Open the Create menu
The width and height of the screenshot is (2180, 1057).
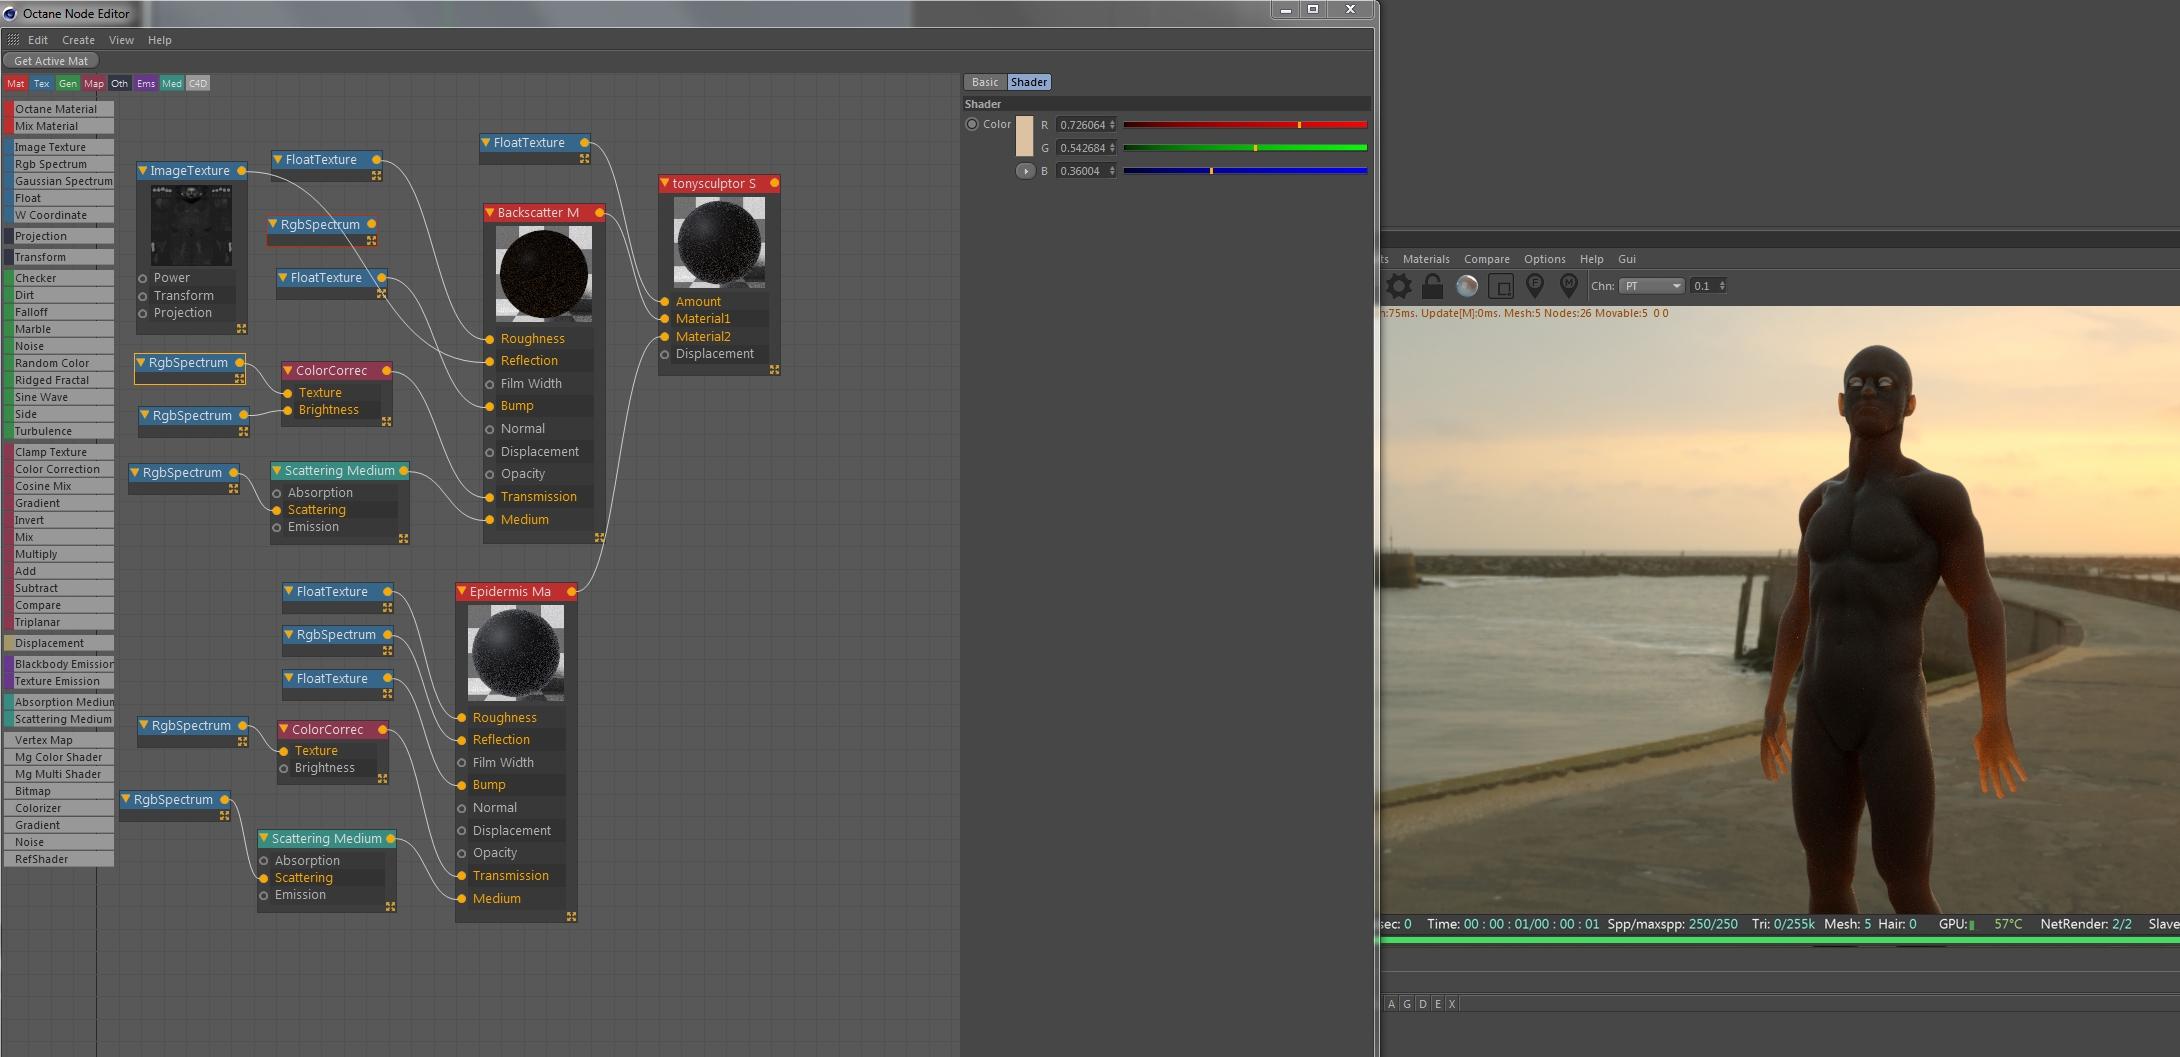click(x=78, y=40)
